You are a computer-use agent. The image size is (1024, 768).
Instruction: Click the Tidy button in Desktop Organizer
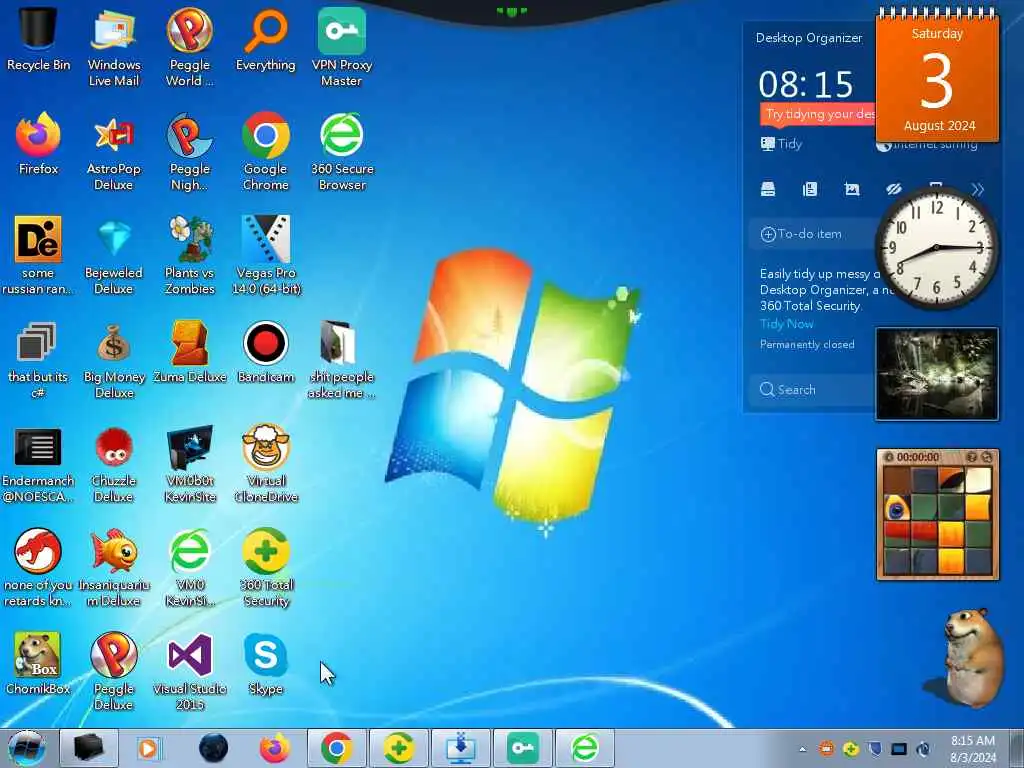[781, 144]
